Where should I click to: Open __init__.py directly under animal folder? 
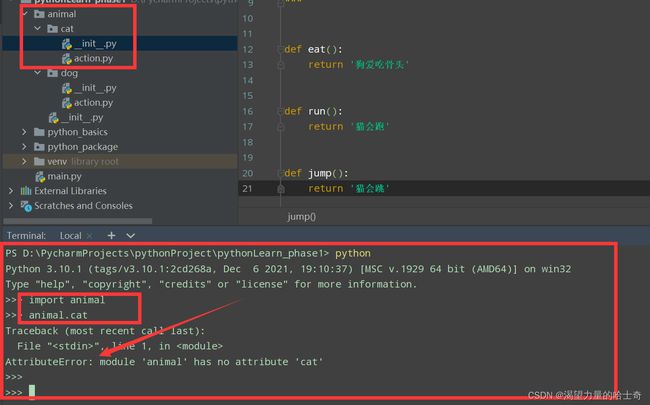(82, 117)
